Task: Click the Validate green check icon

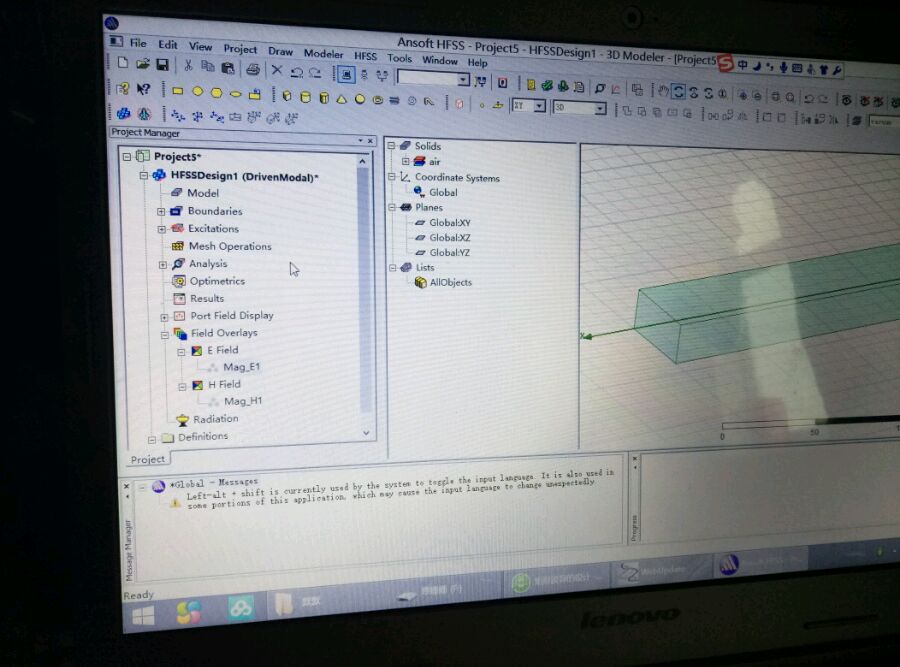Action: pyautogui.click(x=547, y=86)
